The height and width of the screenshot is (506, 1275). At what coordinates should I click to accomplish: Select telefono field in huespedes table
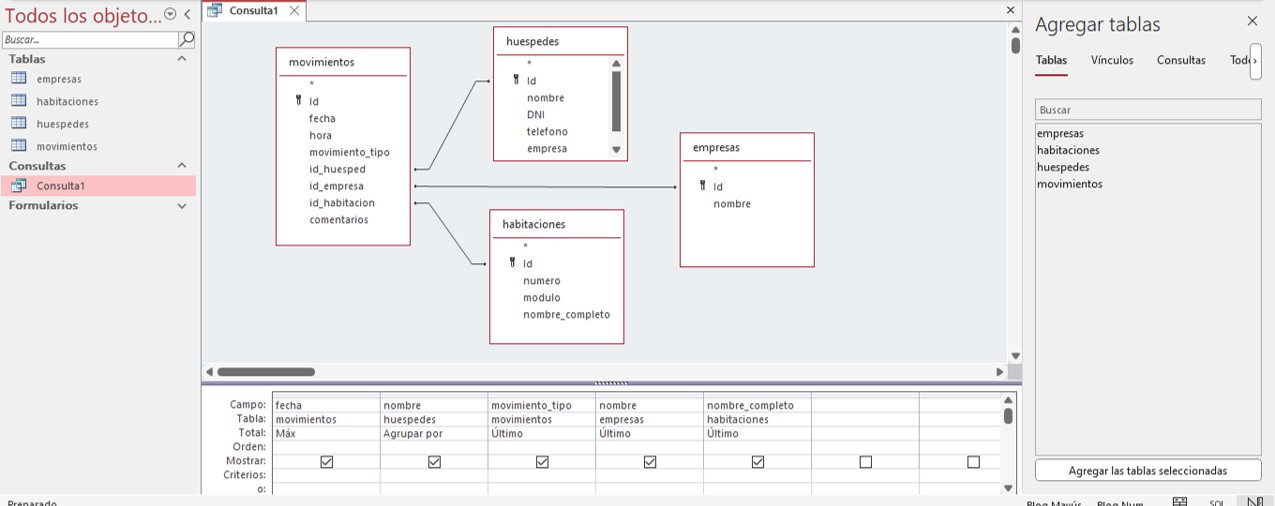547,132
